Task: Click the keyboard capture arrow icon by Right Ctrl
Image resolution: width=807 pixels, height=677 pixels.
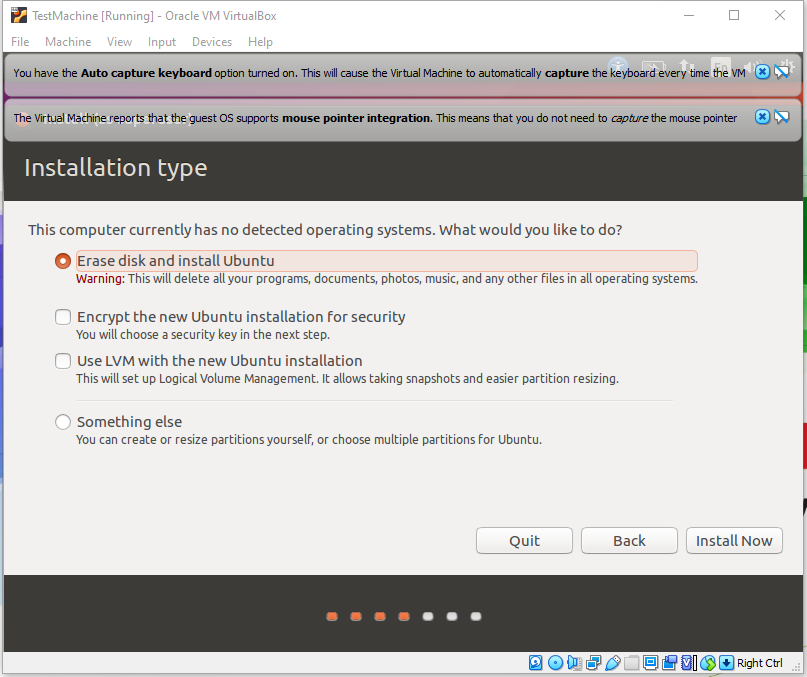Action: (727, 663)
